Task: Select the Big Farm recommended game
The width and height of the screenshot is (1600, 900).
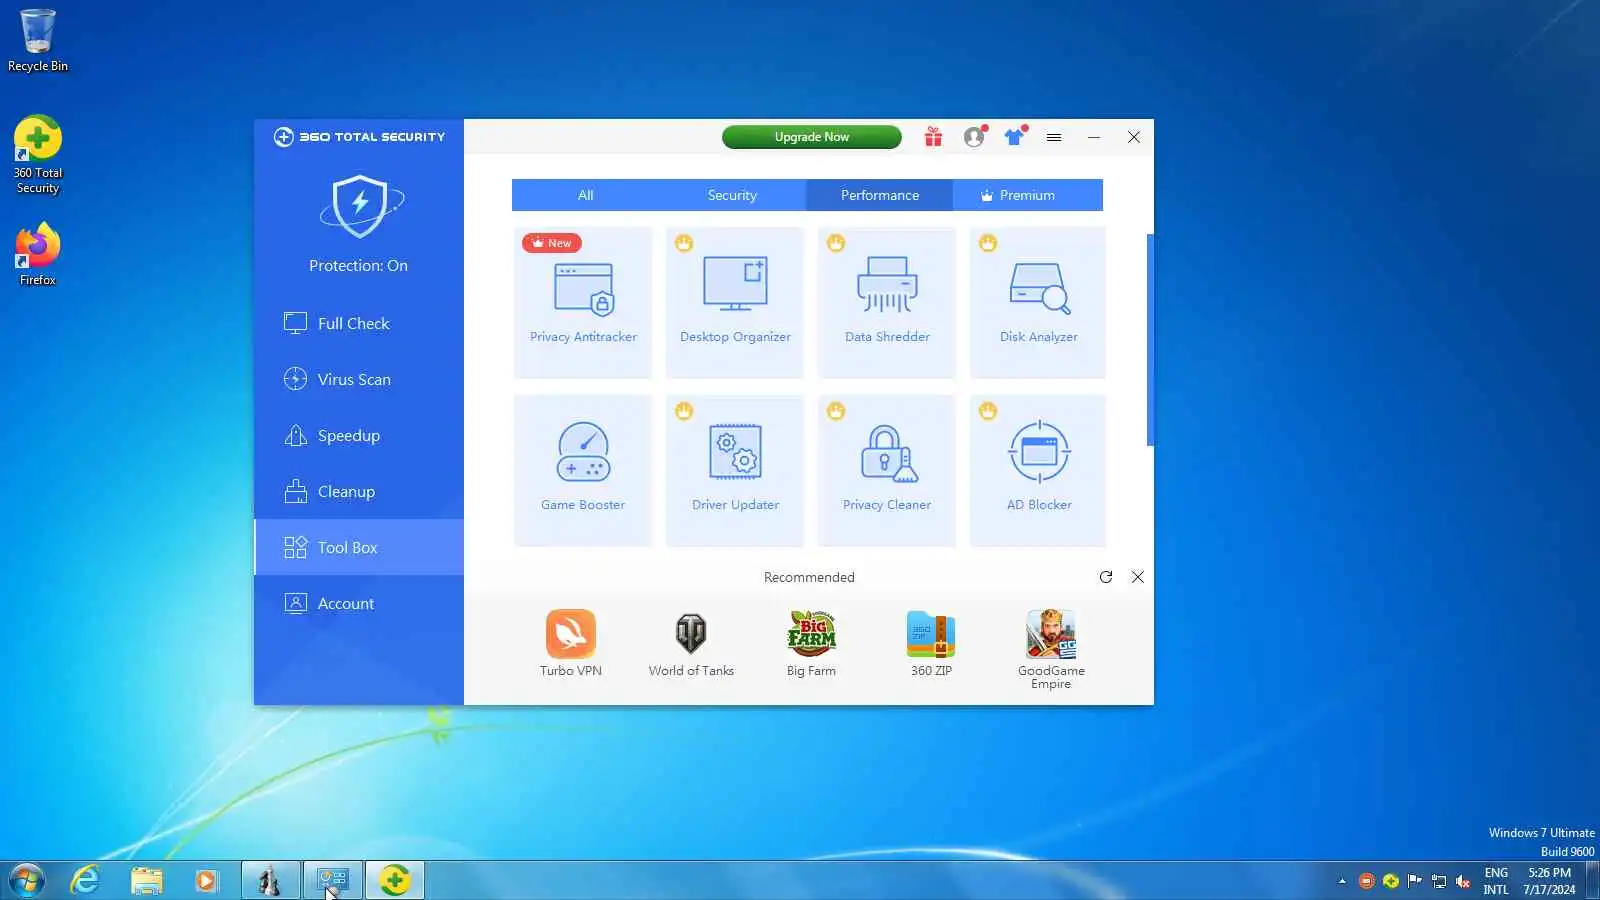Action: tap(811, 643)
